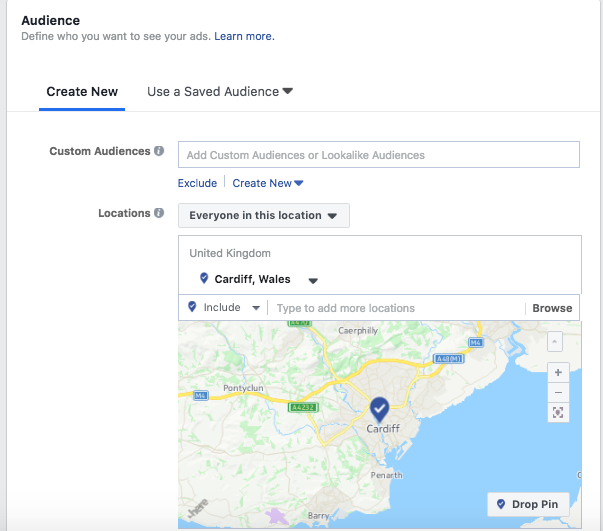The height and width of the screenshot is (531, 603).
Task: Zoom in on the map
Action: (558, 372)
